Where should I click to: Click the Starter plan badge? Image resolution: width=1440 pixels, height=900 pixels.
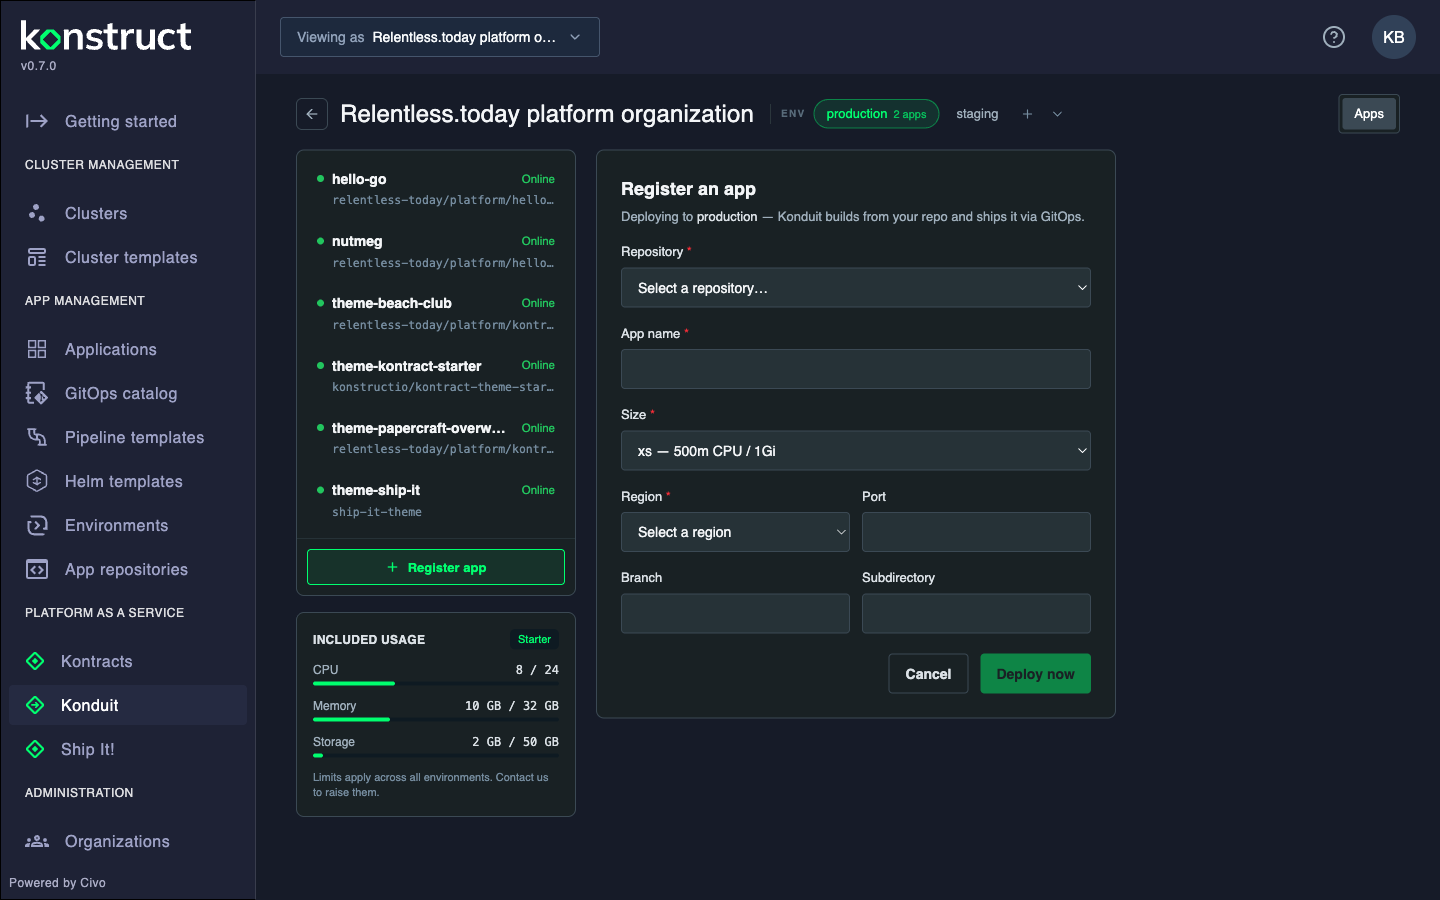pos(534,639)
